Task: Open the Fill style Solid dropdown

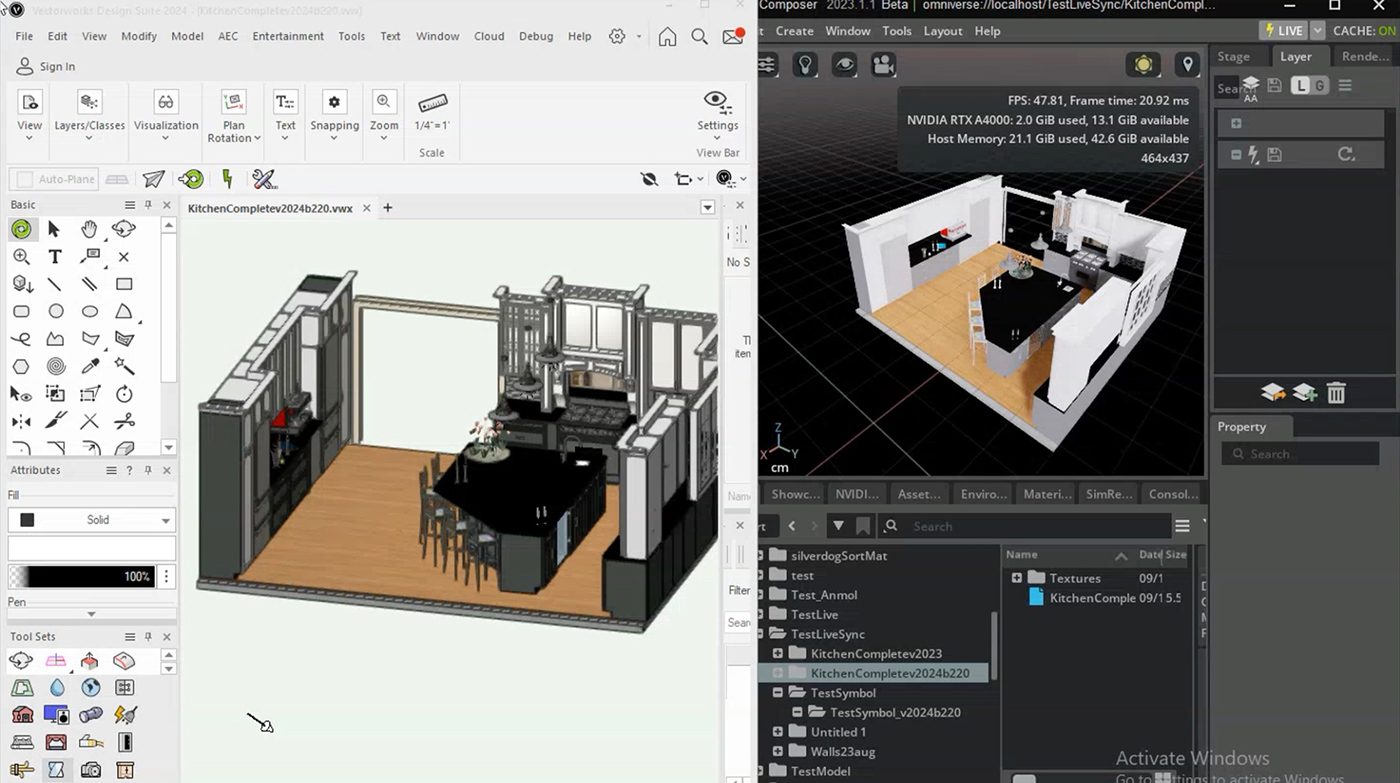Action: point(92,520)
